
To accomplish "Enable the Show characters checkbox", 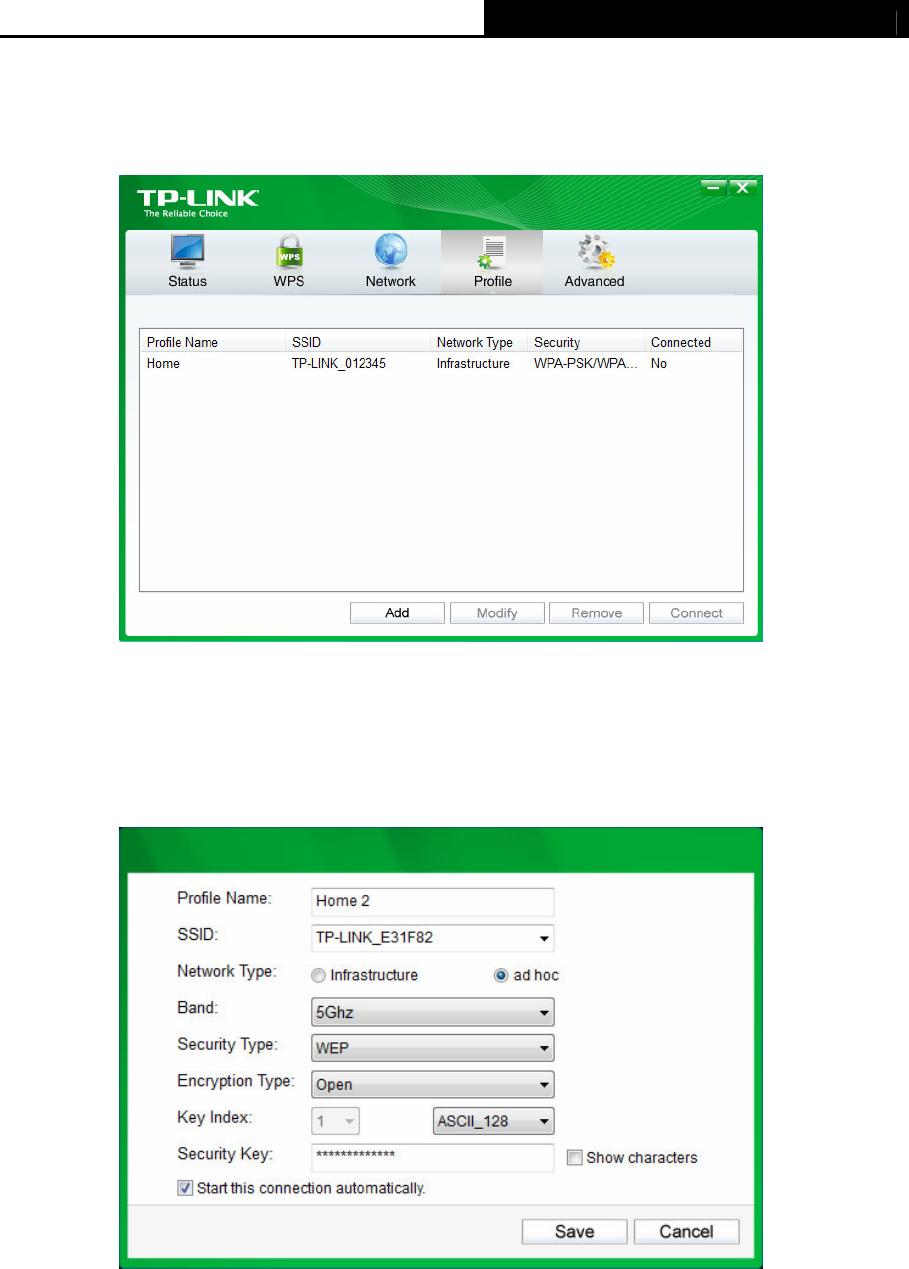I will tap(574, 1158).
